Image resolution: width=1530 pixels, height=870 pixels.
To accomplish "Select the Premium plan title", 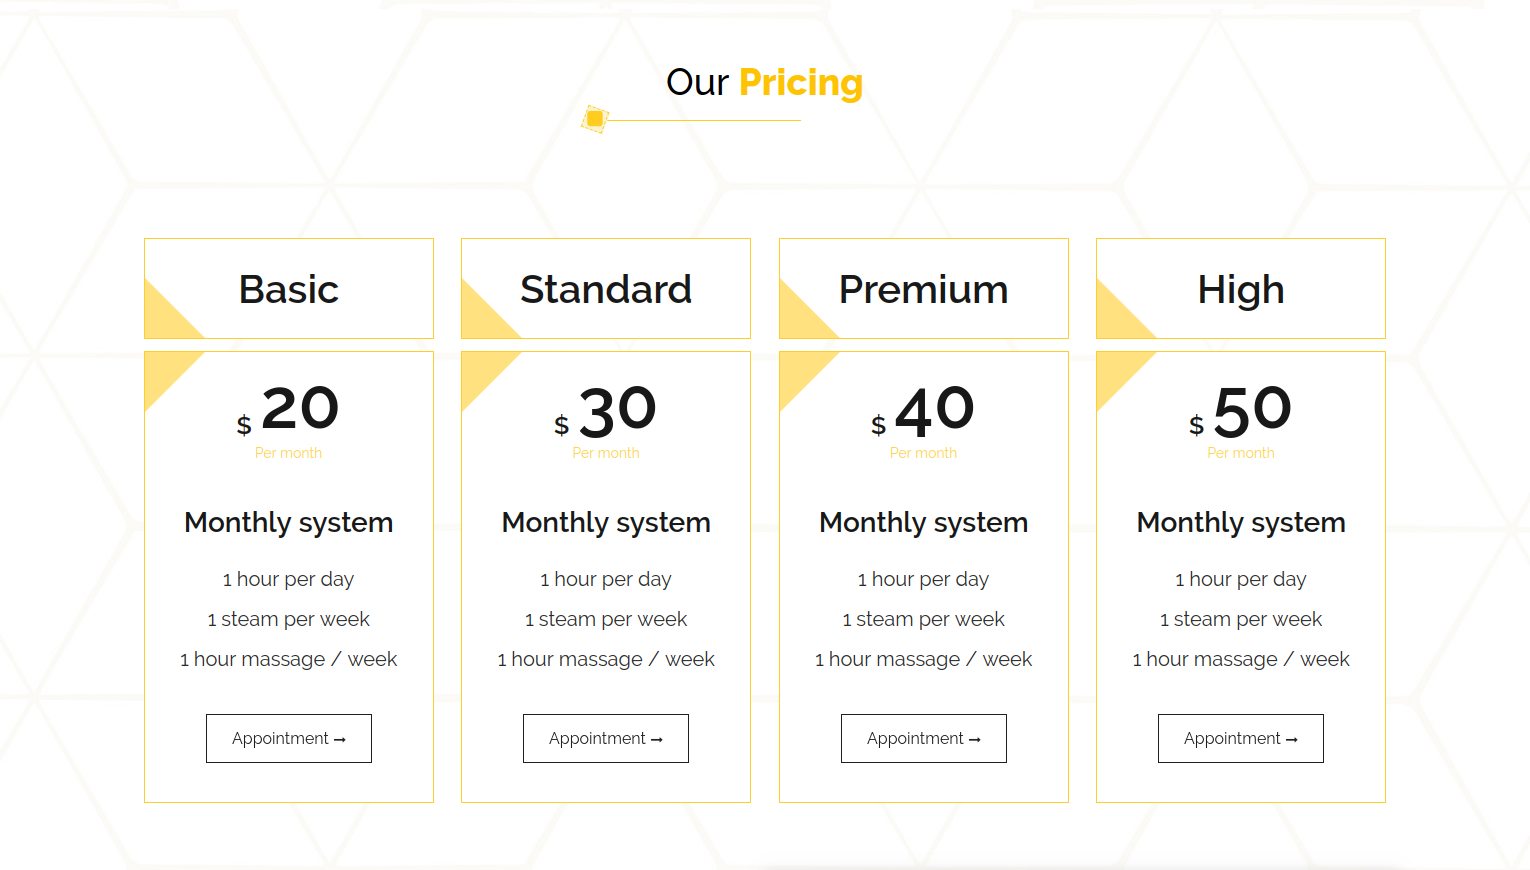I will pos(924,290).
